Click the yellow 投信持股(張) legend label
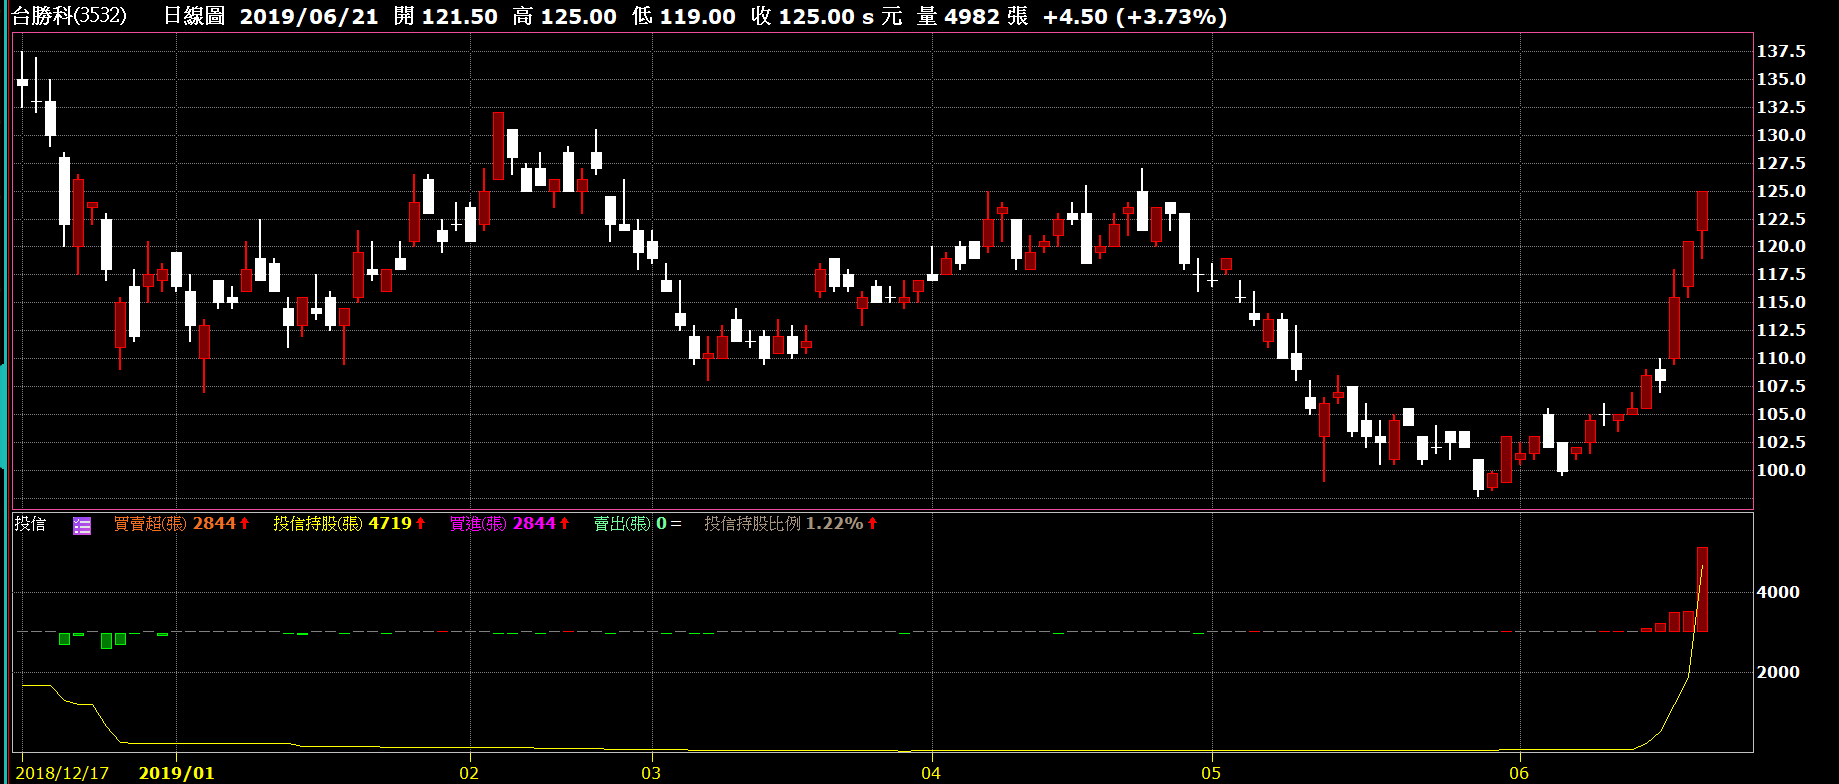 318,523
